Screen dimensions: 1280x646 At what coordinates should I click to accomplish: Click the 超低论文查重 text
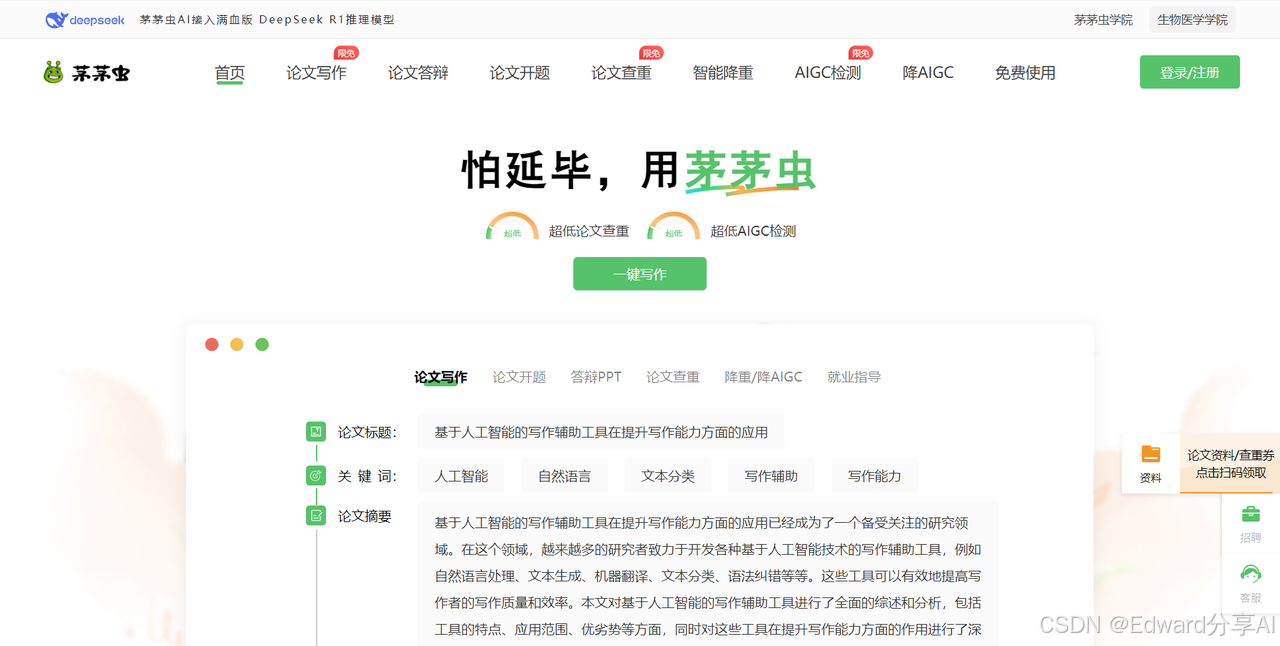(x=589, y=231)
